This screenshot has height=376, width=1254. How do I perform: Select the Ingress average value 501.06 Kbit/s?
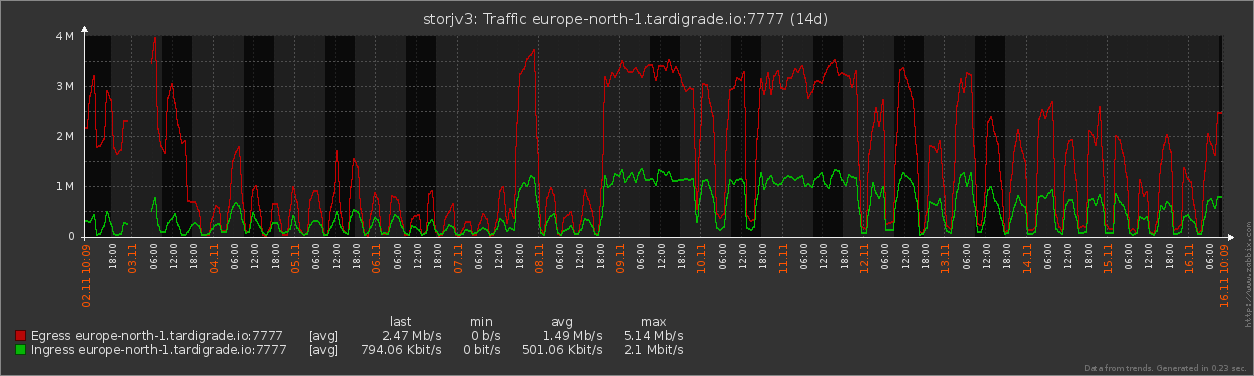point(562,350)
